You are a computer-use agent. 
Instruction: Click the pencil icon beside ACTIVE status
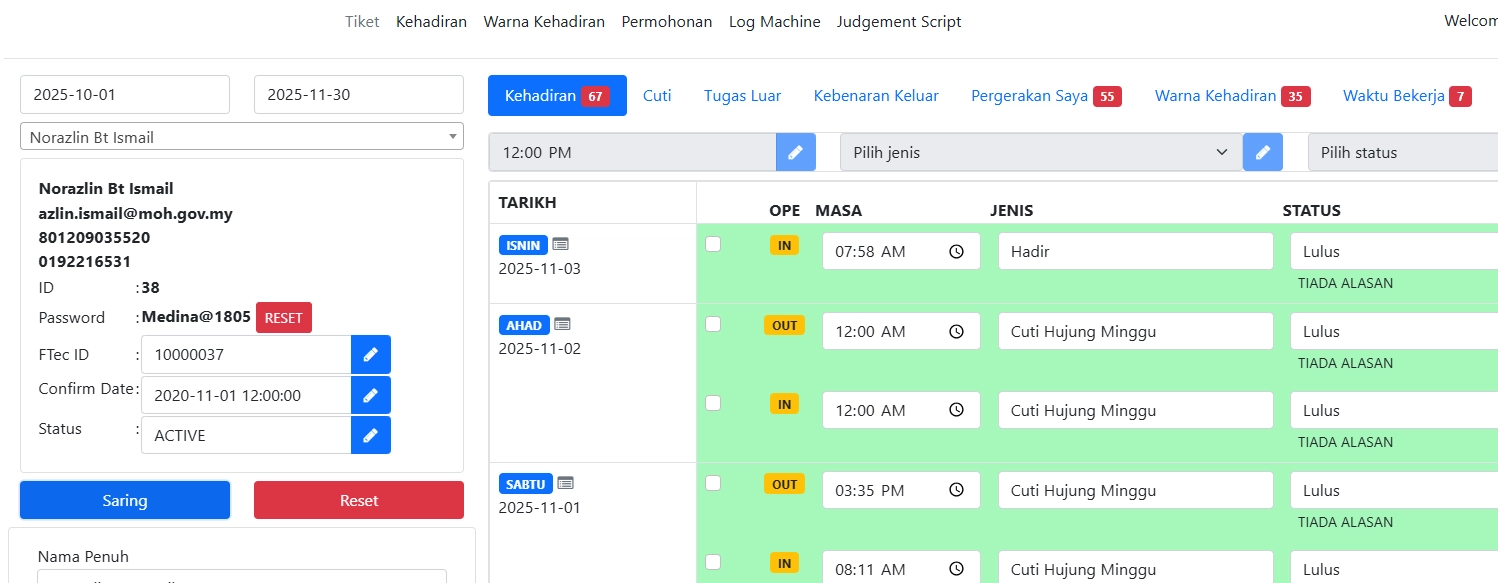(370, 435)
